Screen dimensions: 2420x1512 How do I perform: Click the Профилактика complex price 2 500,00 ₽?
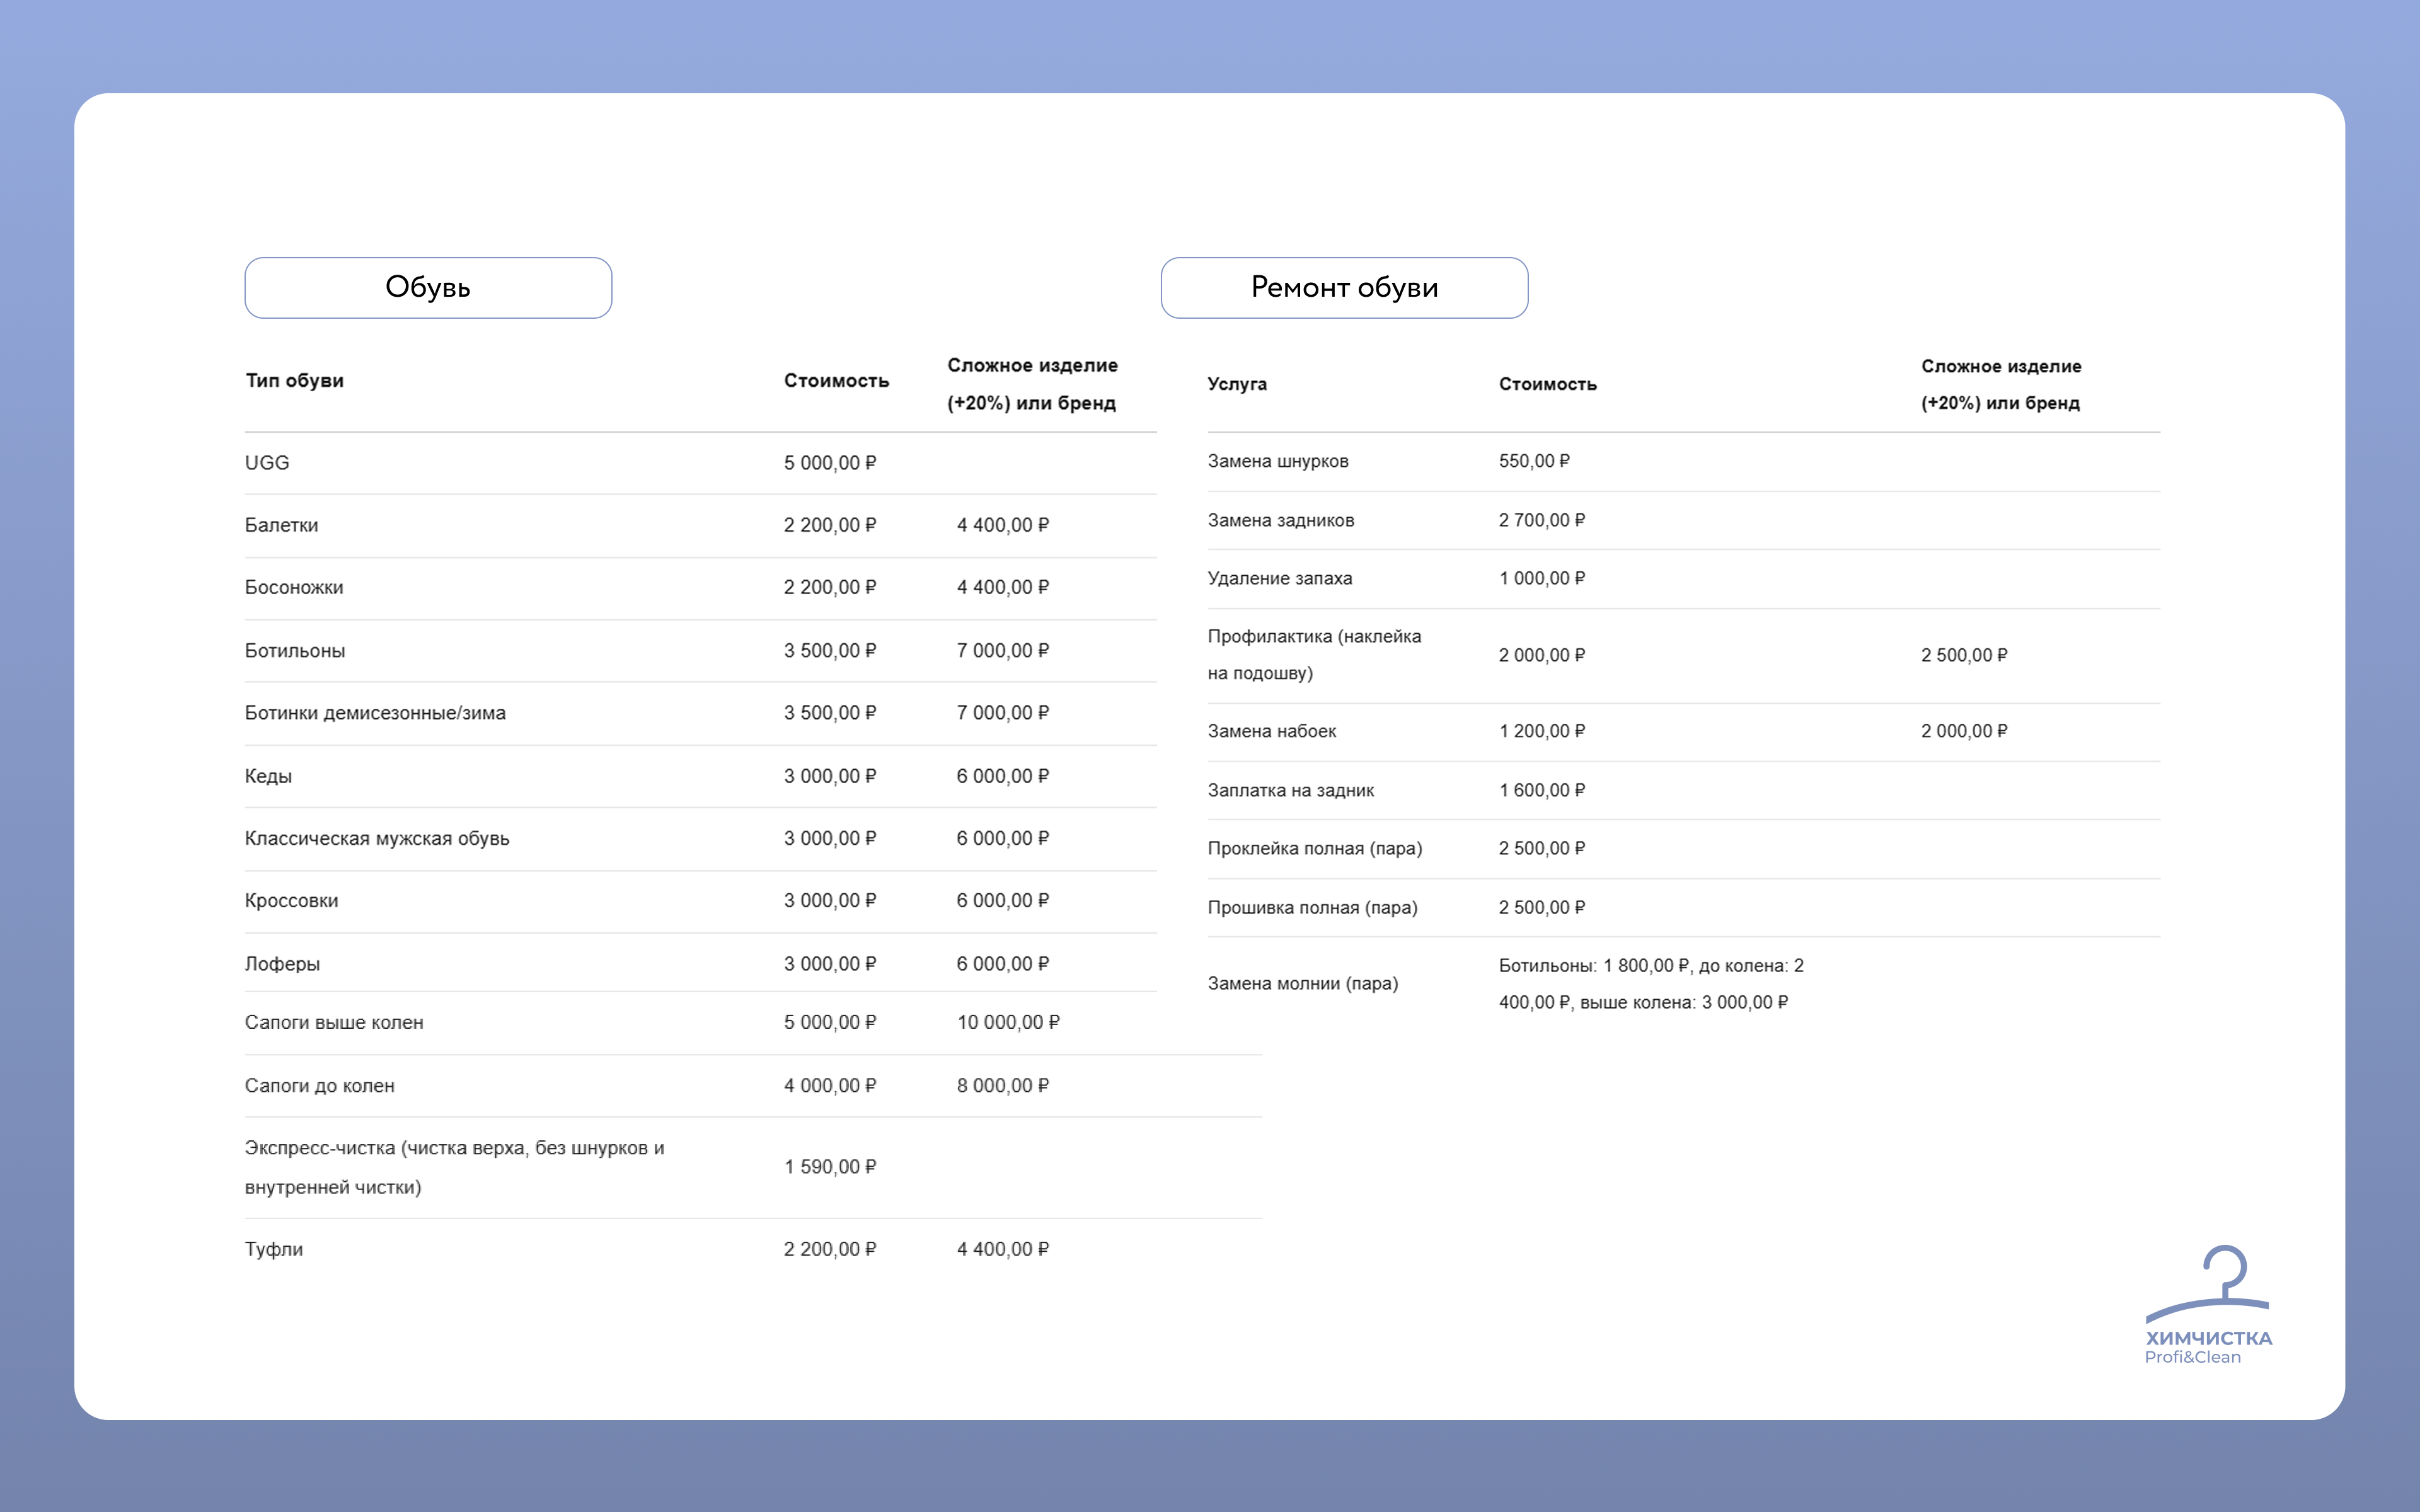click(1963, 655)
